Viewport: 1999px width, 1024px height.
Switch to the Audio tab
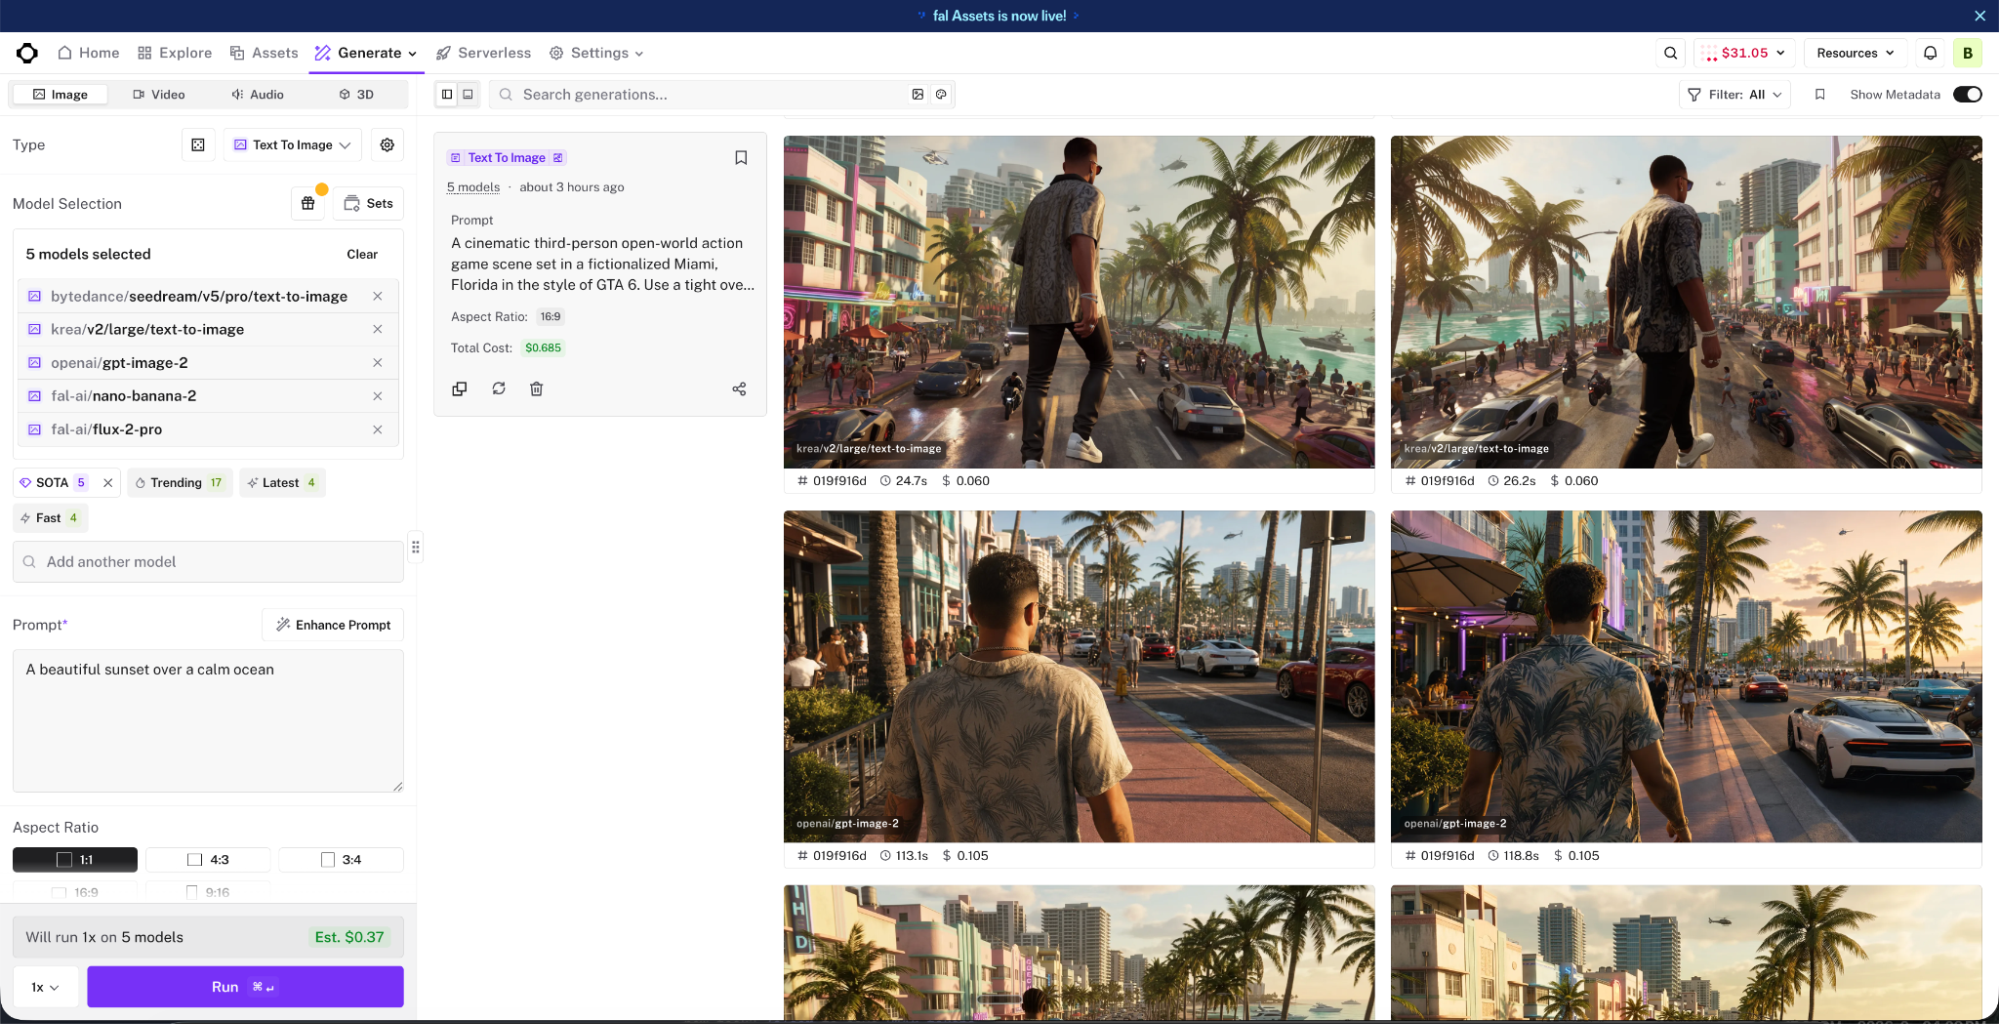tap(257, 94)
